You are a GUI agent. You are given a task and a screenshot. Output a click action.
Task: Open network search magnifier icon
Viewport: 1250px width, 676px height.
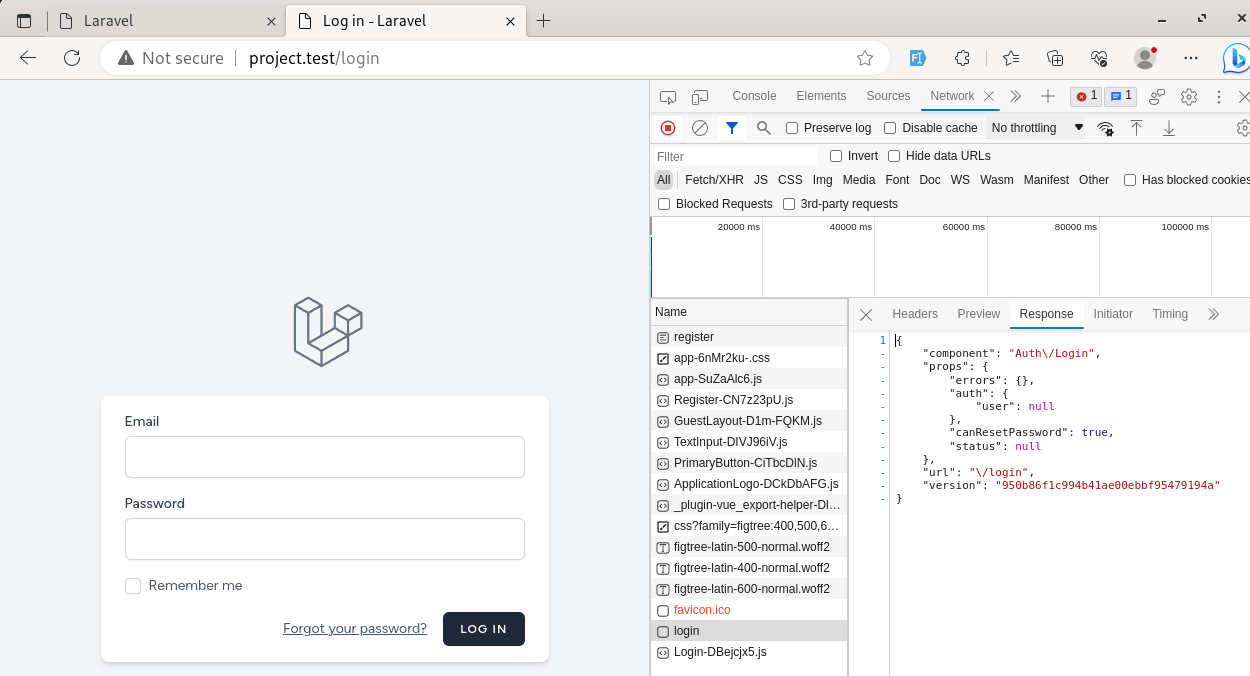click(x=764, y=128)
